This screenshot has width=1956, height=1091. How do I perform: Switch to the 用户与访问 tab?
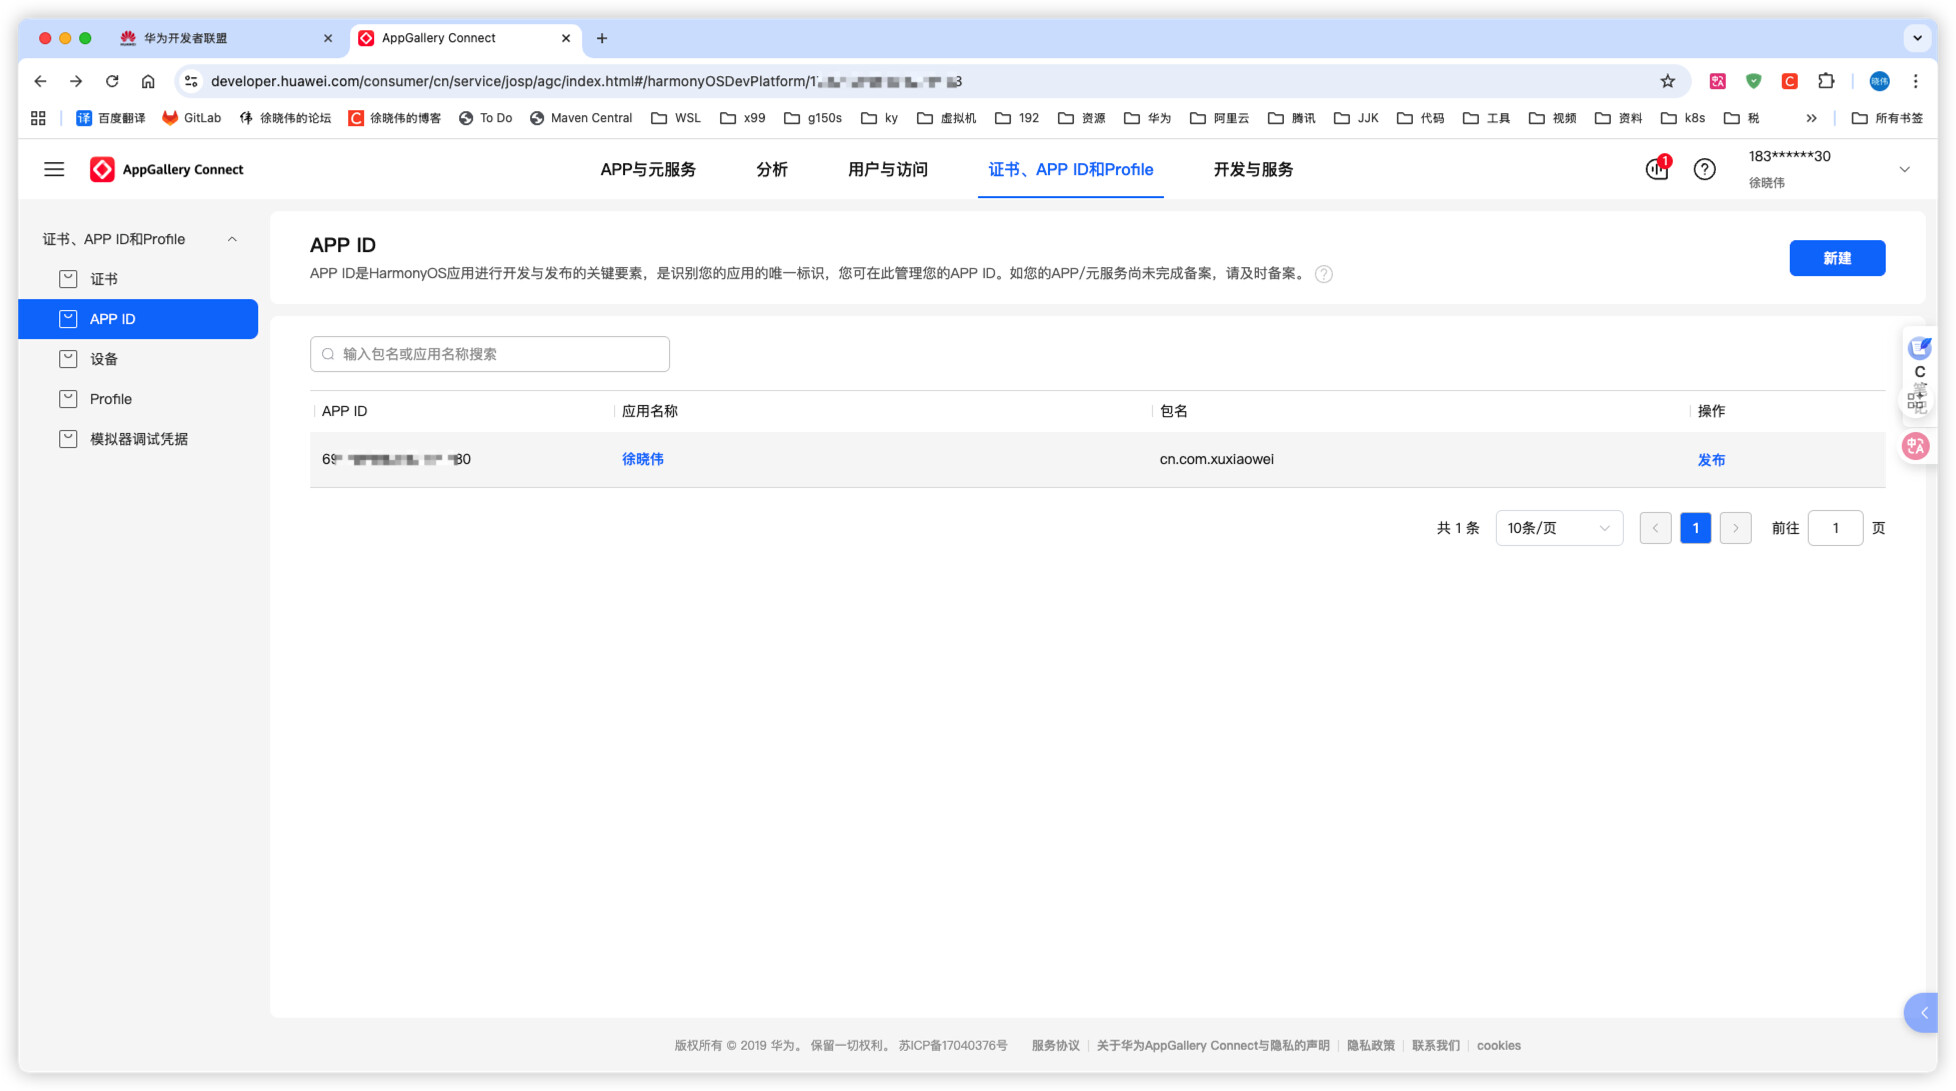(887, 170)
